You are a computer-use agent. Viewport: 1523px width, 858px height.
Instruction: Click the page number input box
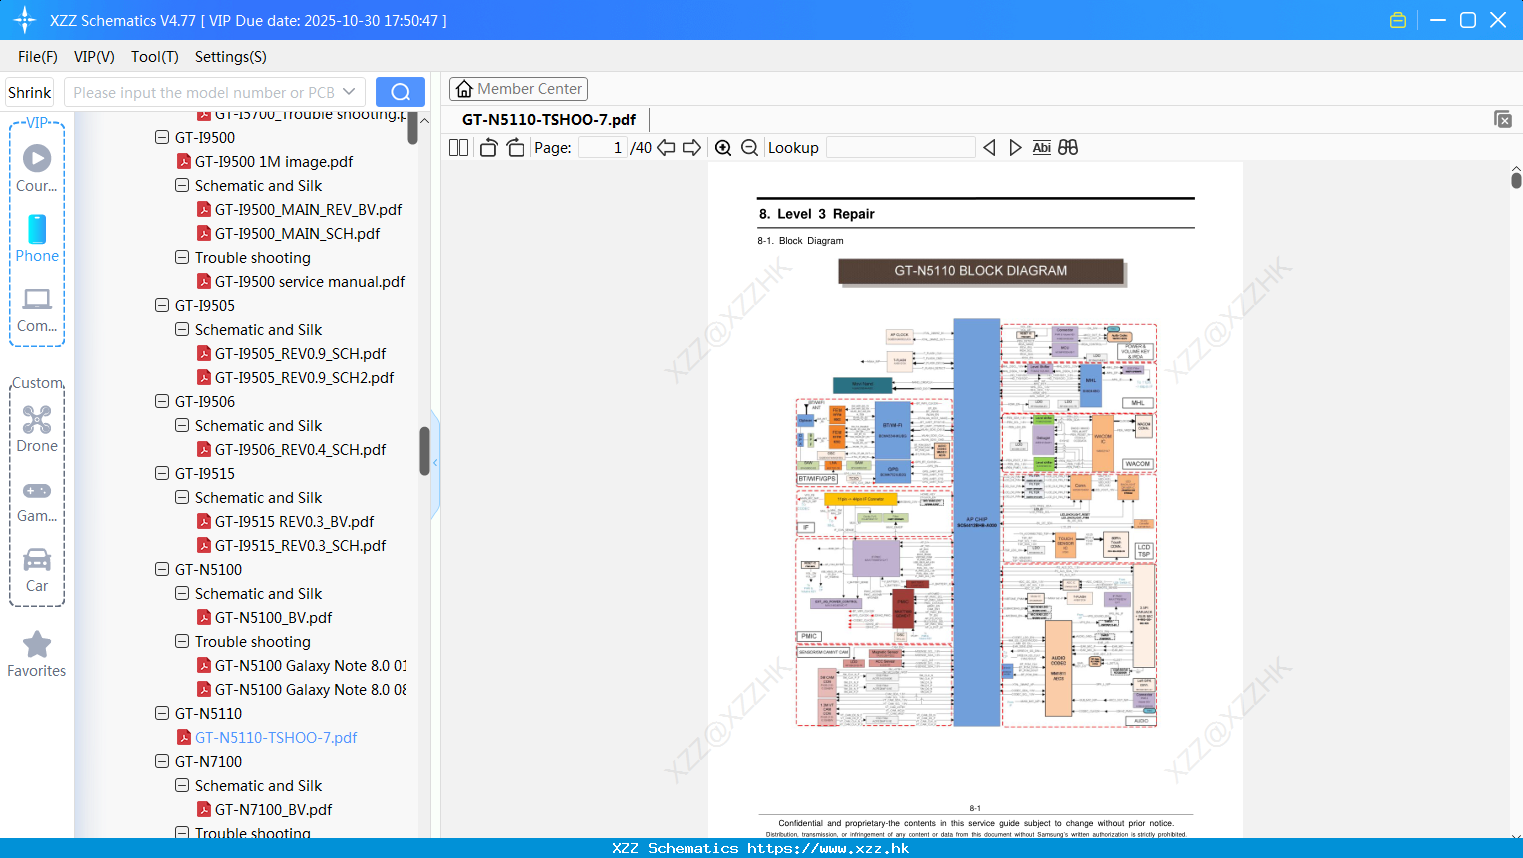pos(603,148)
